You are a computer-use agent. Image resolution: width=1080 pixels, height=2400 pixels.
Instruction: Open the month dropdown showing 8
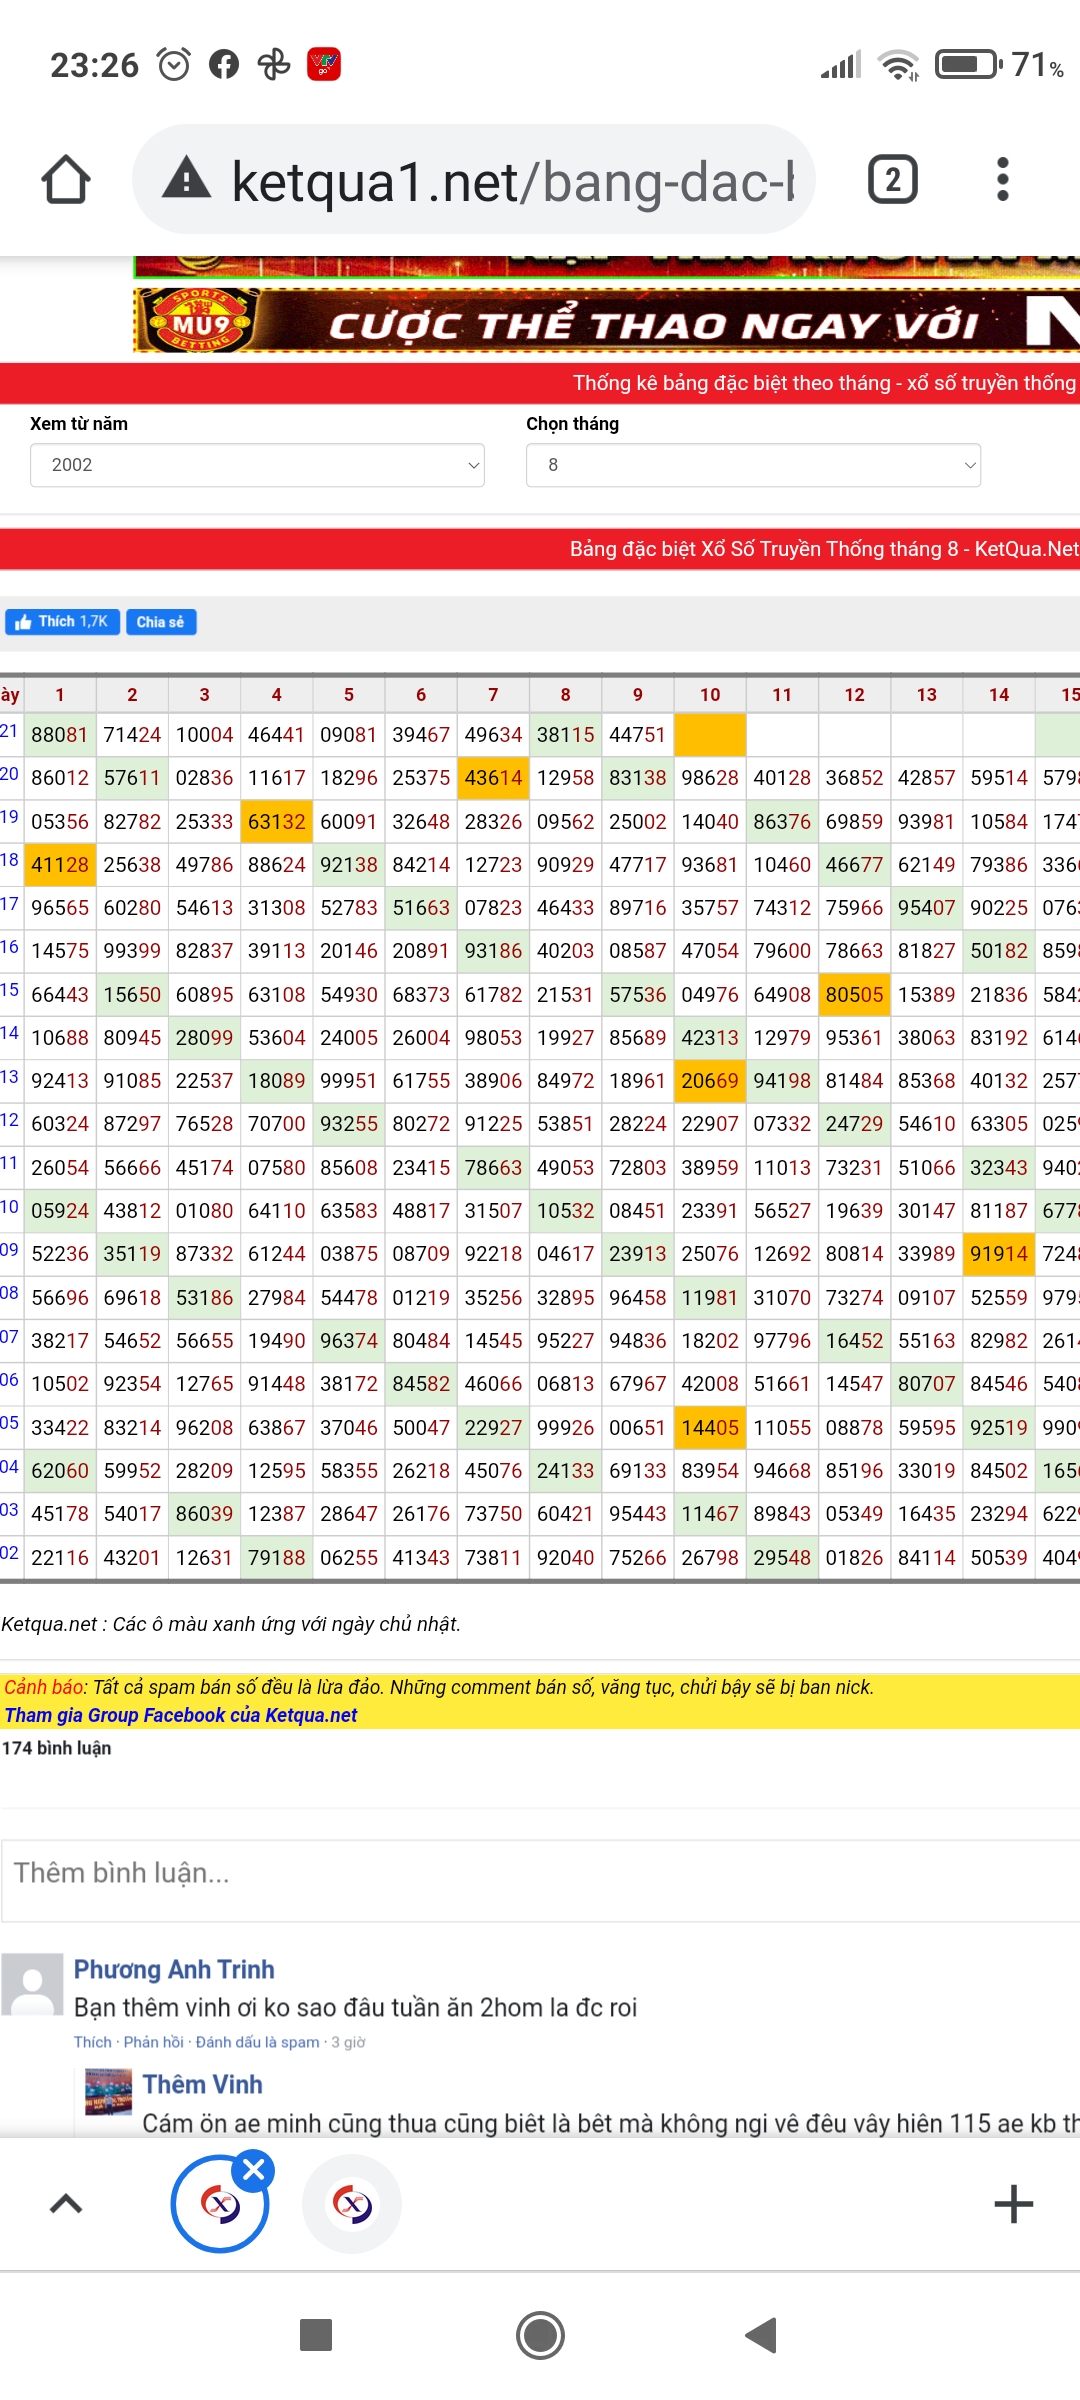click(753, 465)
